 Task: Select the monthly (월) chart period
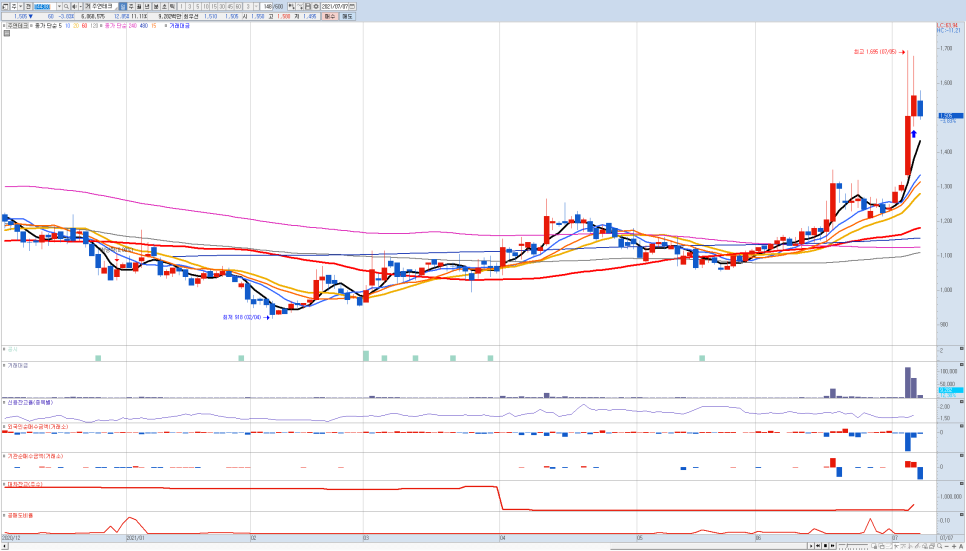tap(139, 6)
